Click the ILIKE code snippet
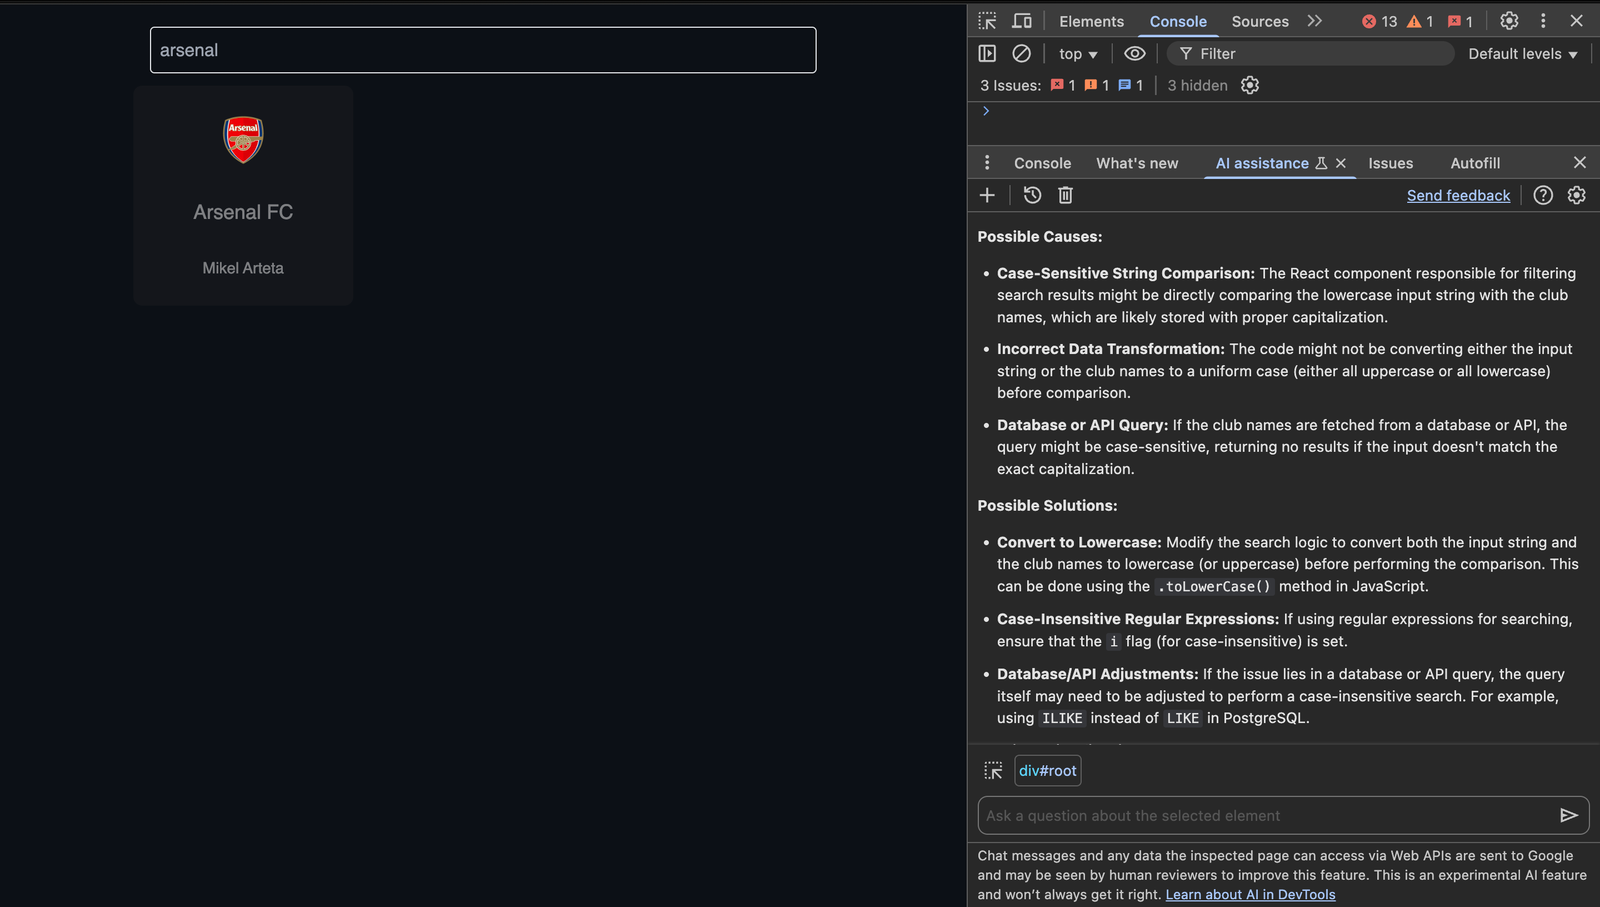Image resolution: width=1600 pixels, height=907 pixels. click(1062, 719)
